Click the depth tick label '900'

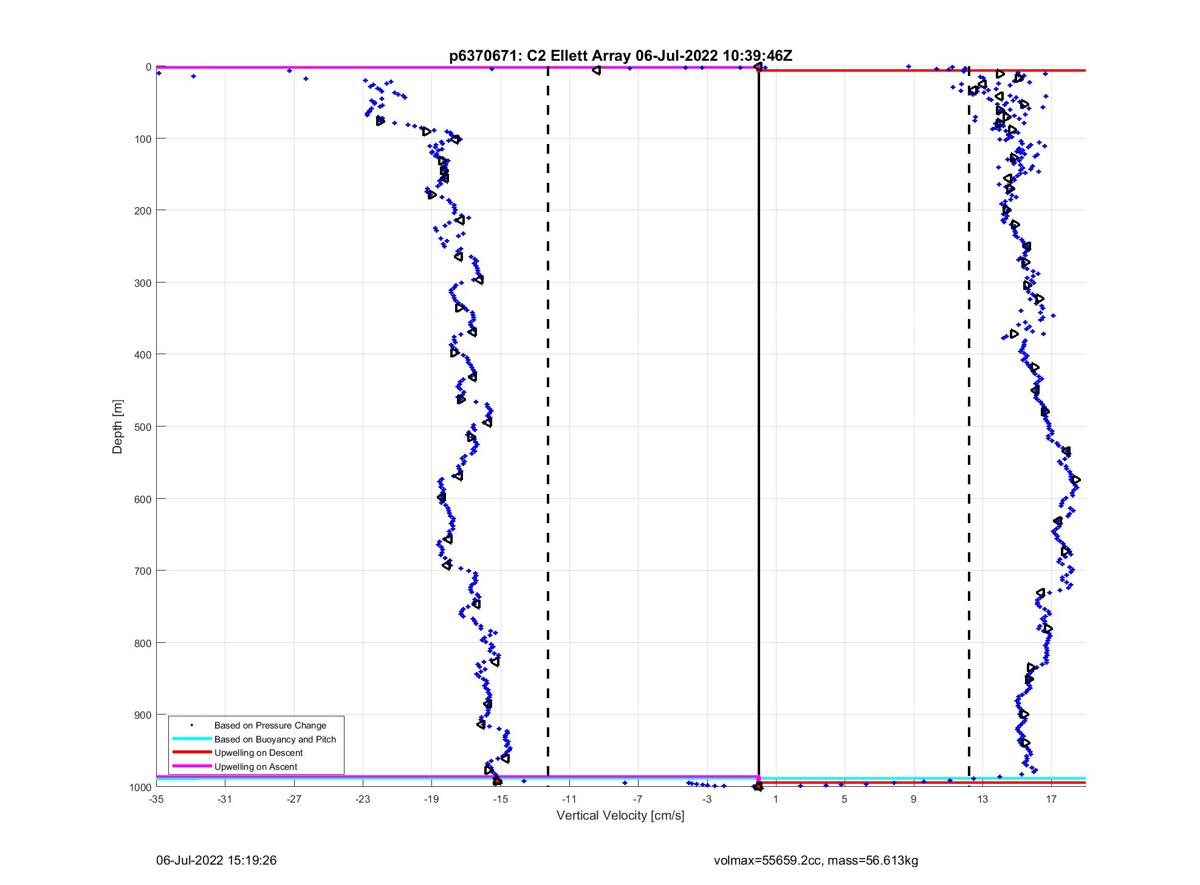(142, 715)
